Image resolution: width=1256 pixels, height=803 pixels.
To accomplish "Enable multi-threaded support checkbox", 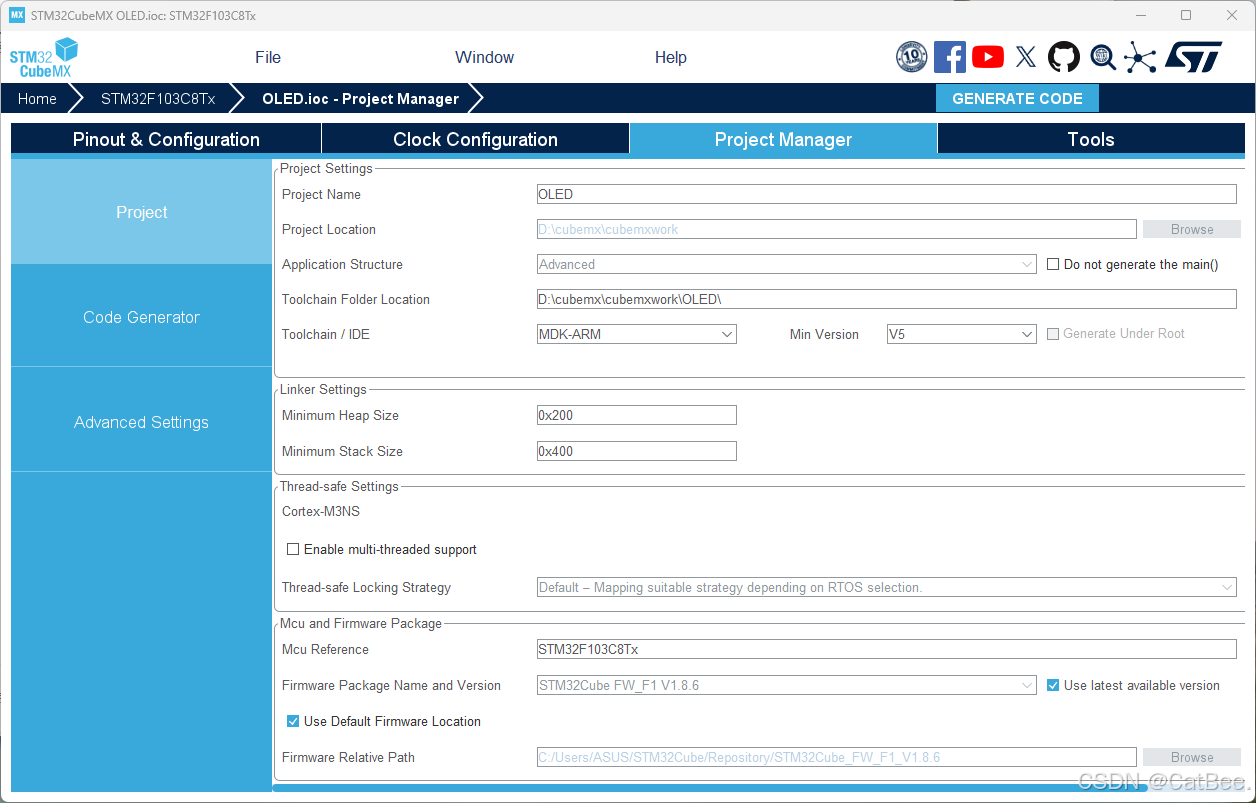I will coord(293,549).
